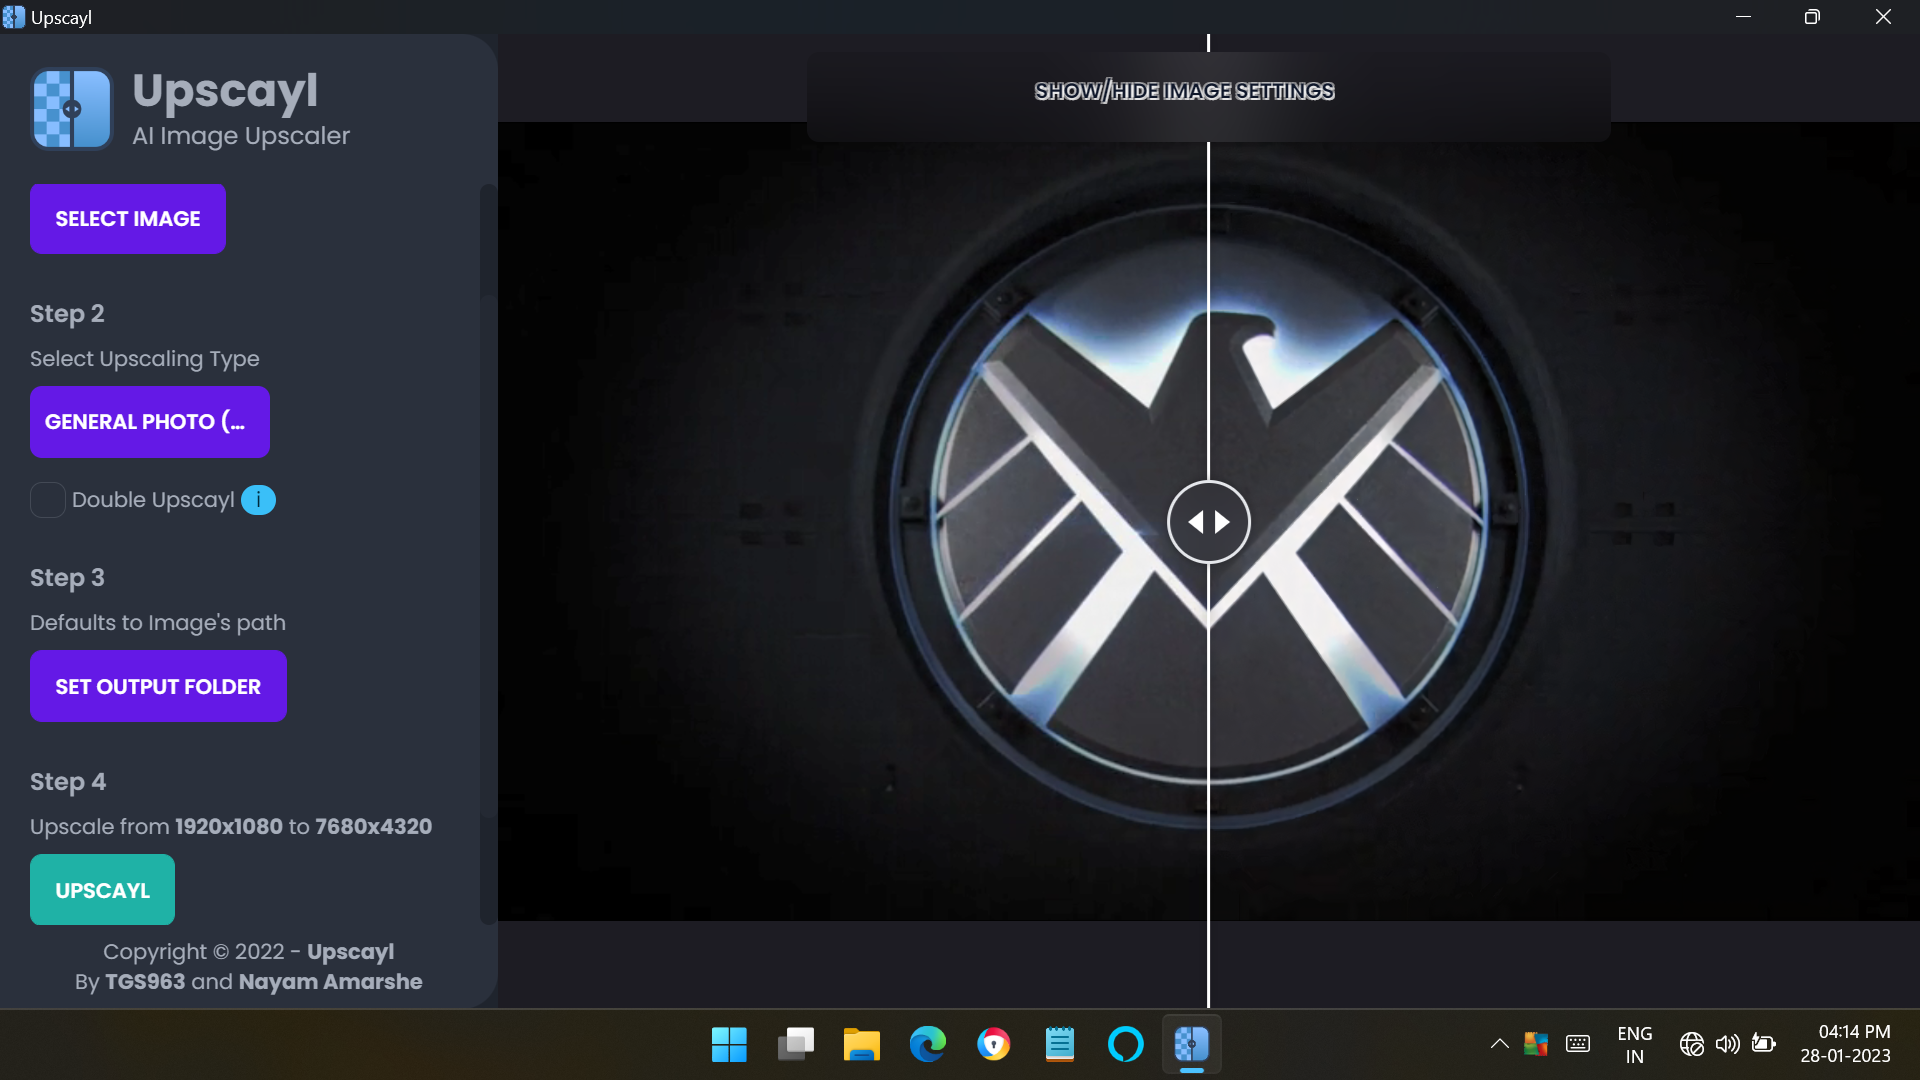Image resolution: width=1920 pixels, height=1080 pixels.
Task: Click the 'Select Upscaling Type' label
Action: [145, 359]
